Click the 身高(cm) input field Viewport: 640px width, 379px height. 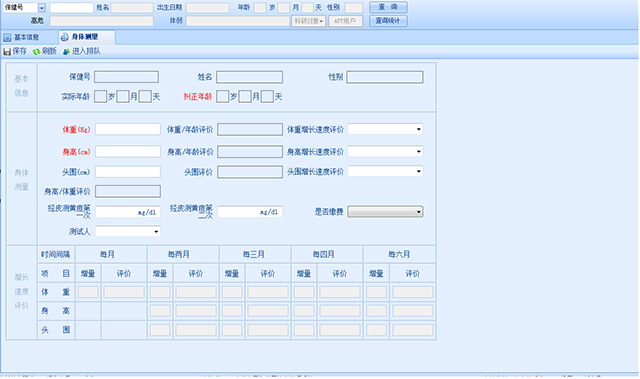[x=128, y=151]
